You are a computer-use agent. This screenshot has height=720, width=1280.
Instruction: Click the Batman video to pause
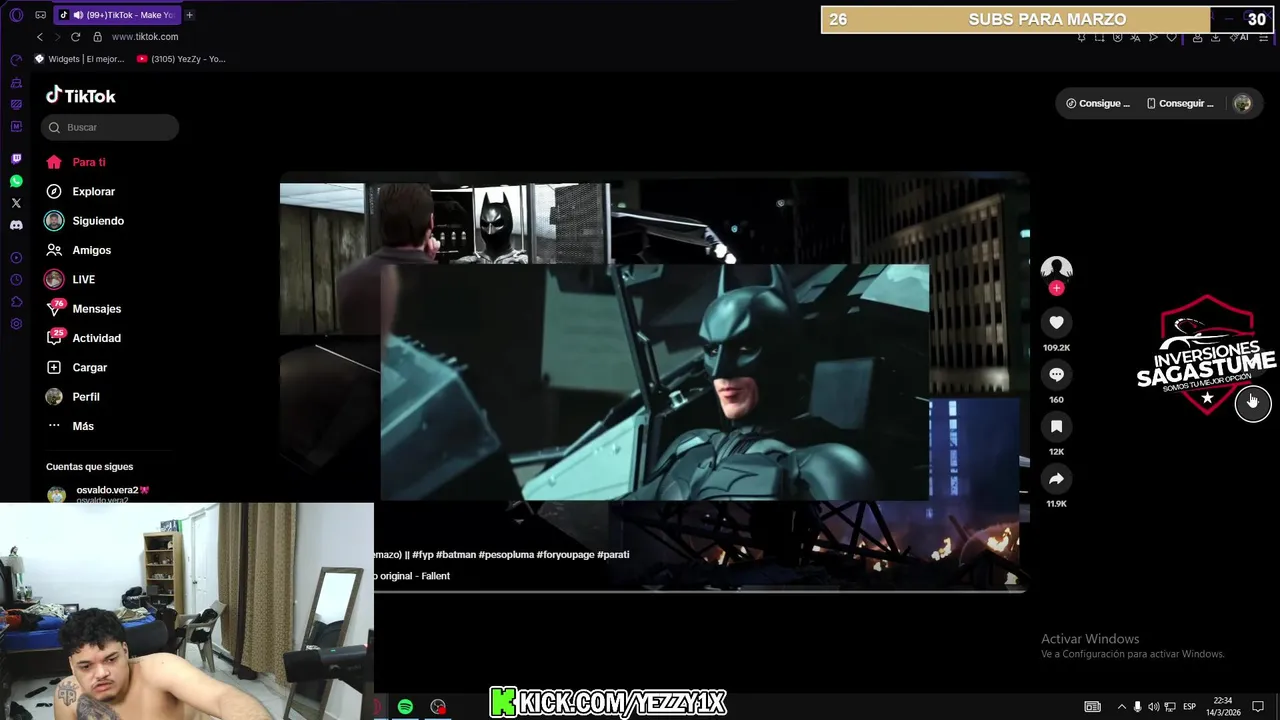[654, 382]
